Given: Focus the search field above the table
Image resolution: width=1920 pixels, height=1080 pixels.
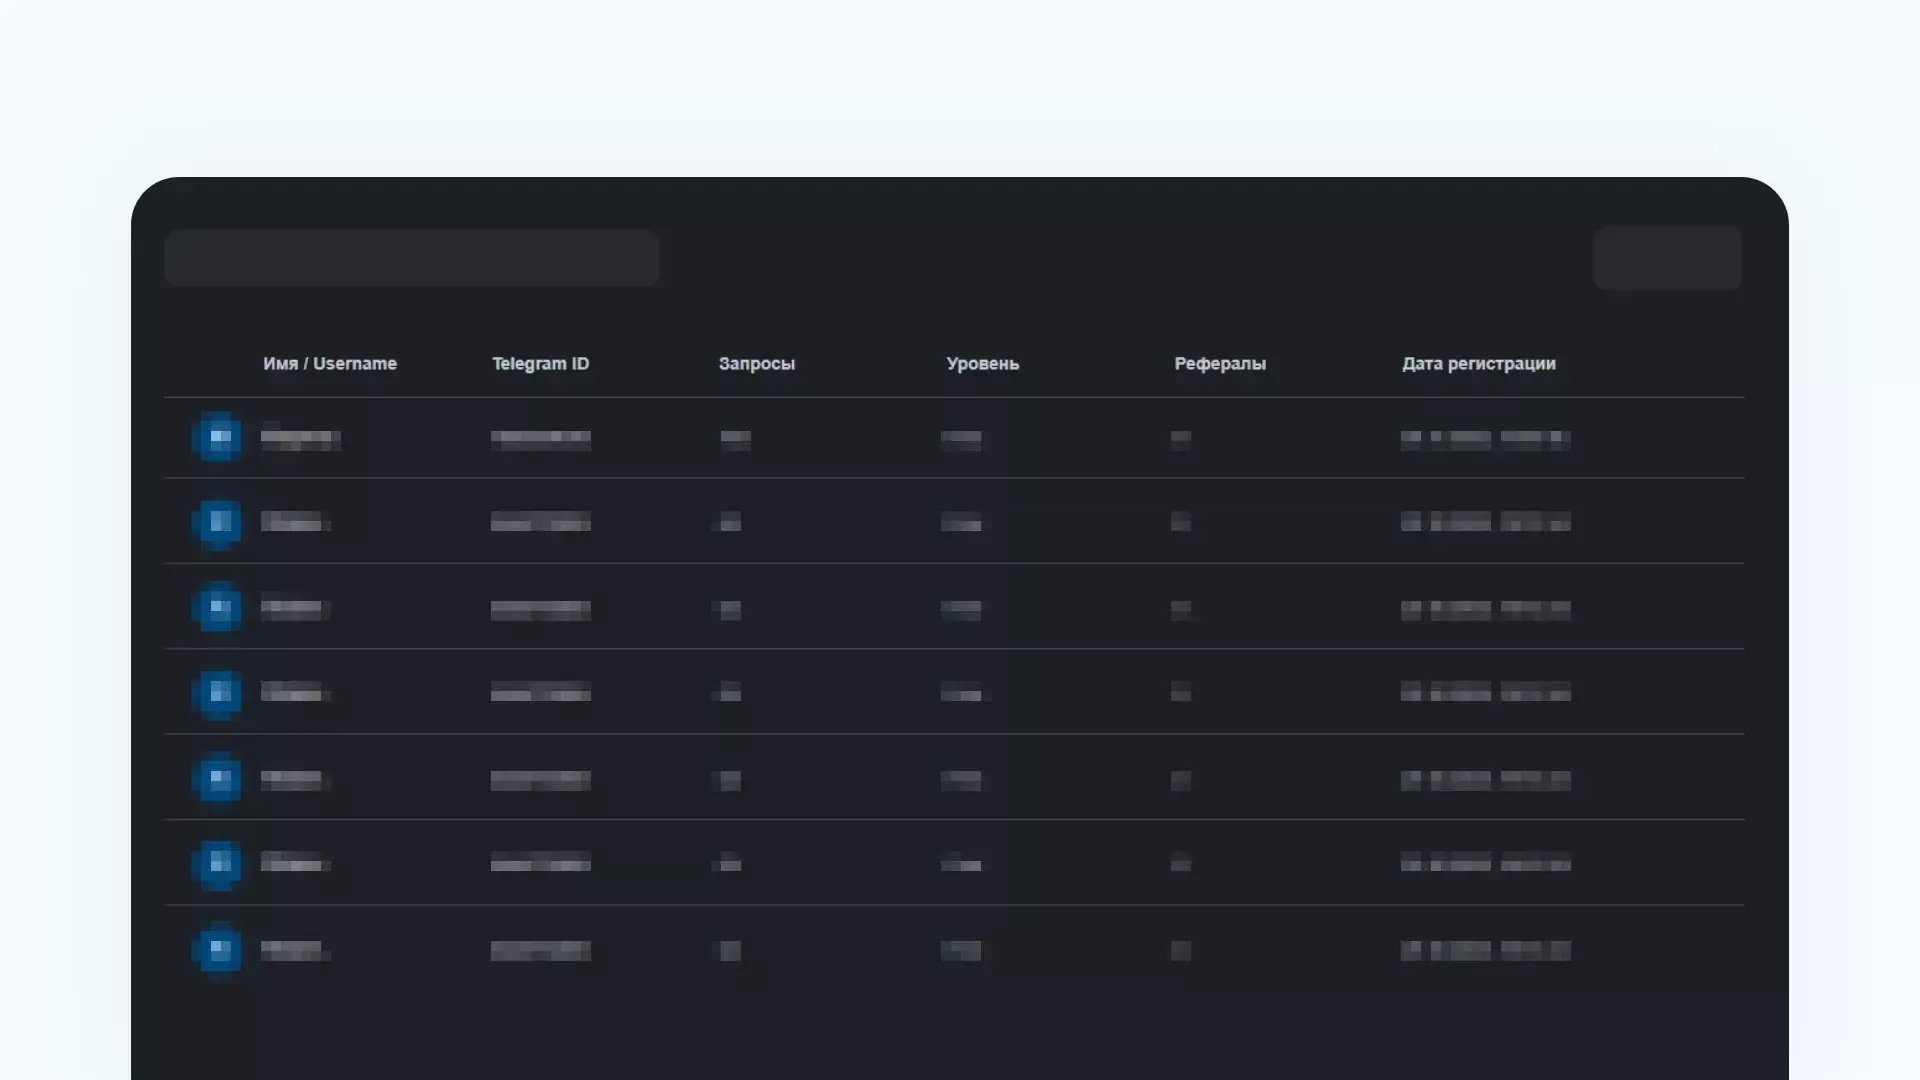Looking at the screenshot, I should tap(411, 258).
